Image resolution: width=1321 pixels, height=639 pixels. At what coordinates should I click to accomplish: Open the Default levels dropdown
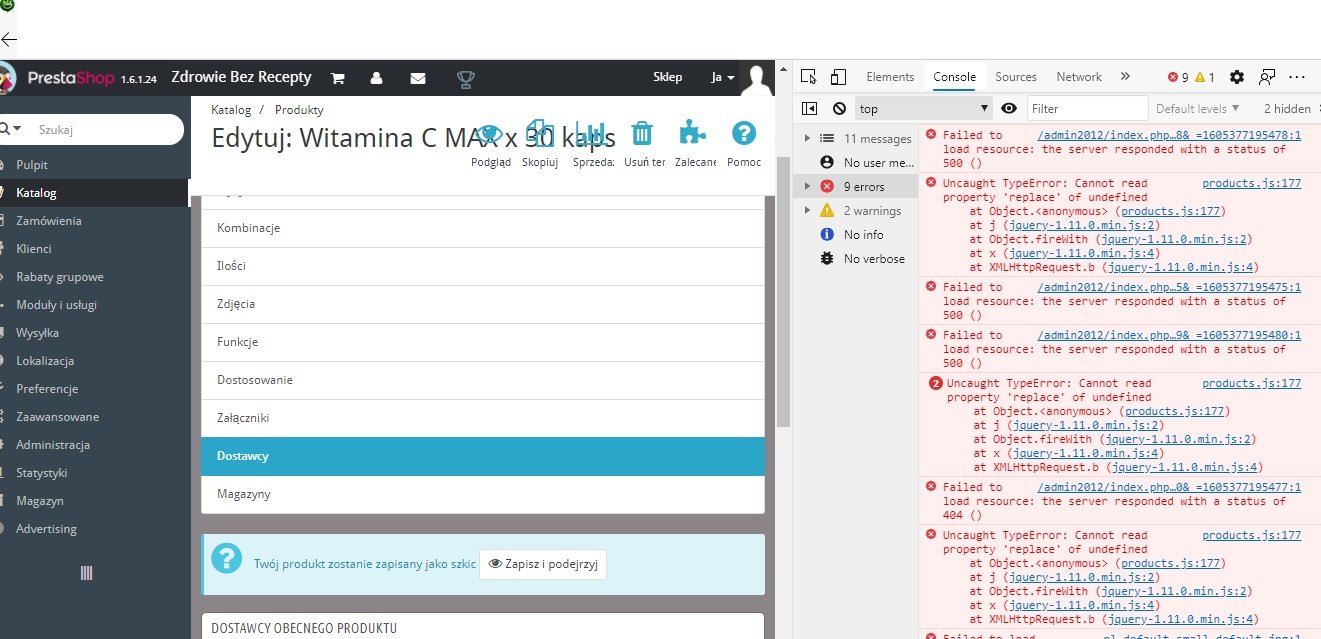click(x=1197, y=109)
